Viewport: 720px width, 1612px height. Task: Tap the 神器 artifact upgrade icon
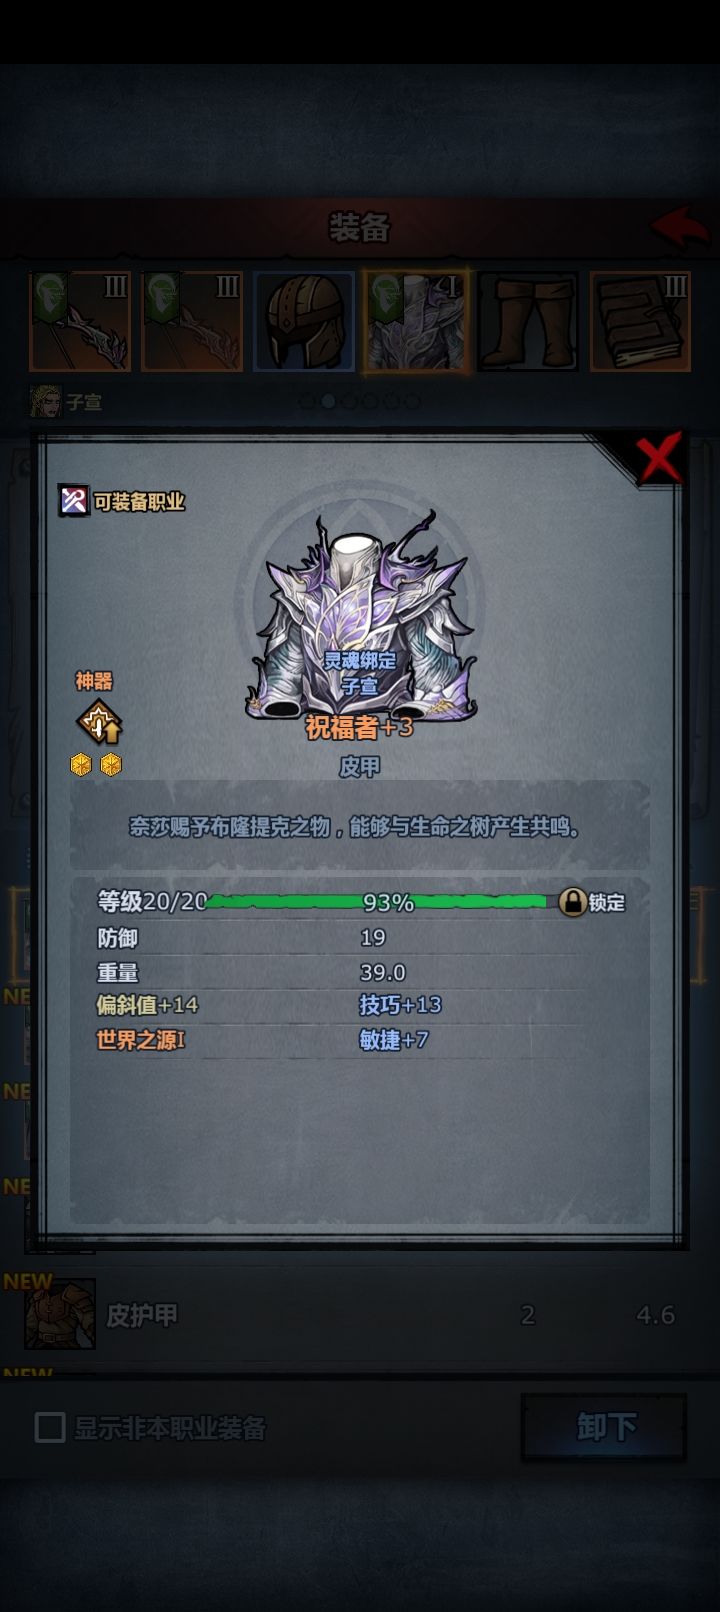click(99, 723)
